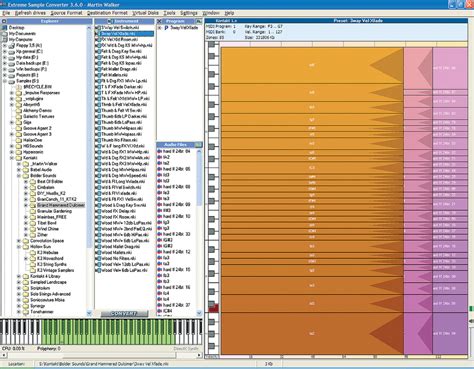Image resolution: width=474 pixels, height=369 pixels.
Task: Click the My data (D:) drive icon
Action: coord(12,57)
